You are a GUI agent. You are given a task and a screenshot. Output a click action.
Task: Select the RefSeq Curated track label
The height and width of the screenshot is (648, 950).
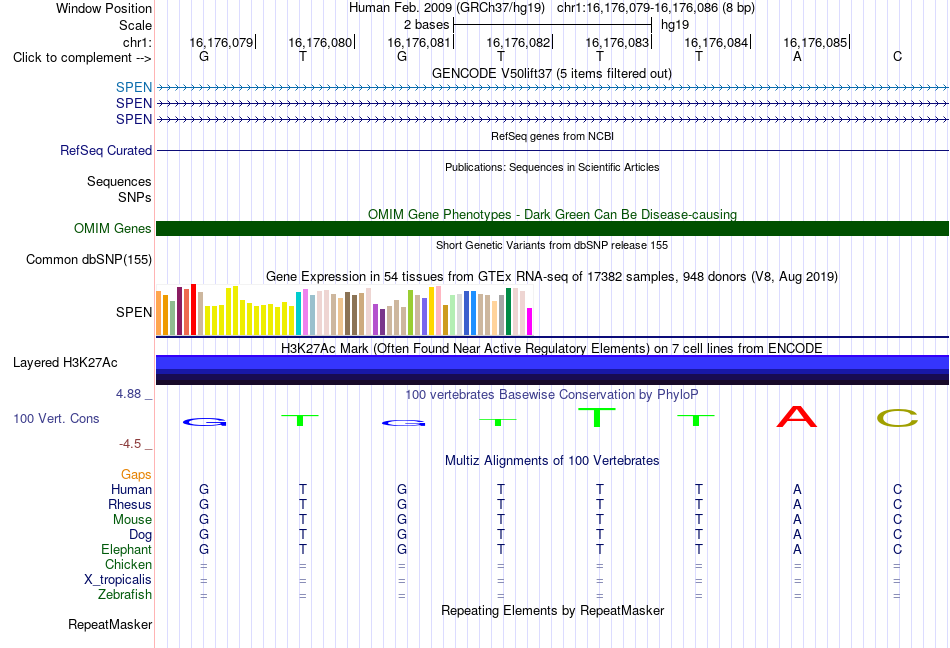[106, 150]
